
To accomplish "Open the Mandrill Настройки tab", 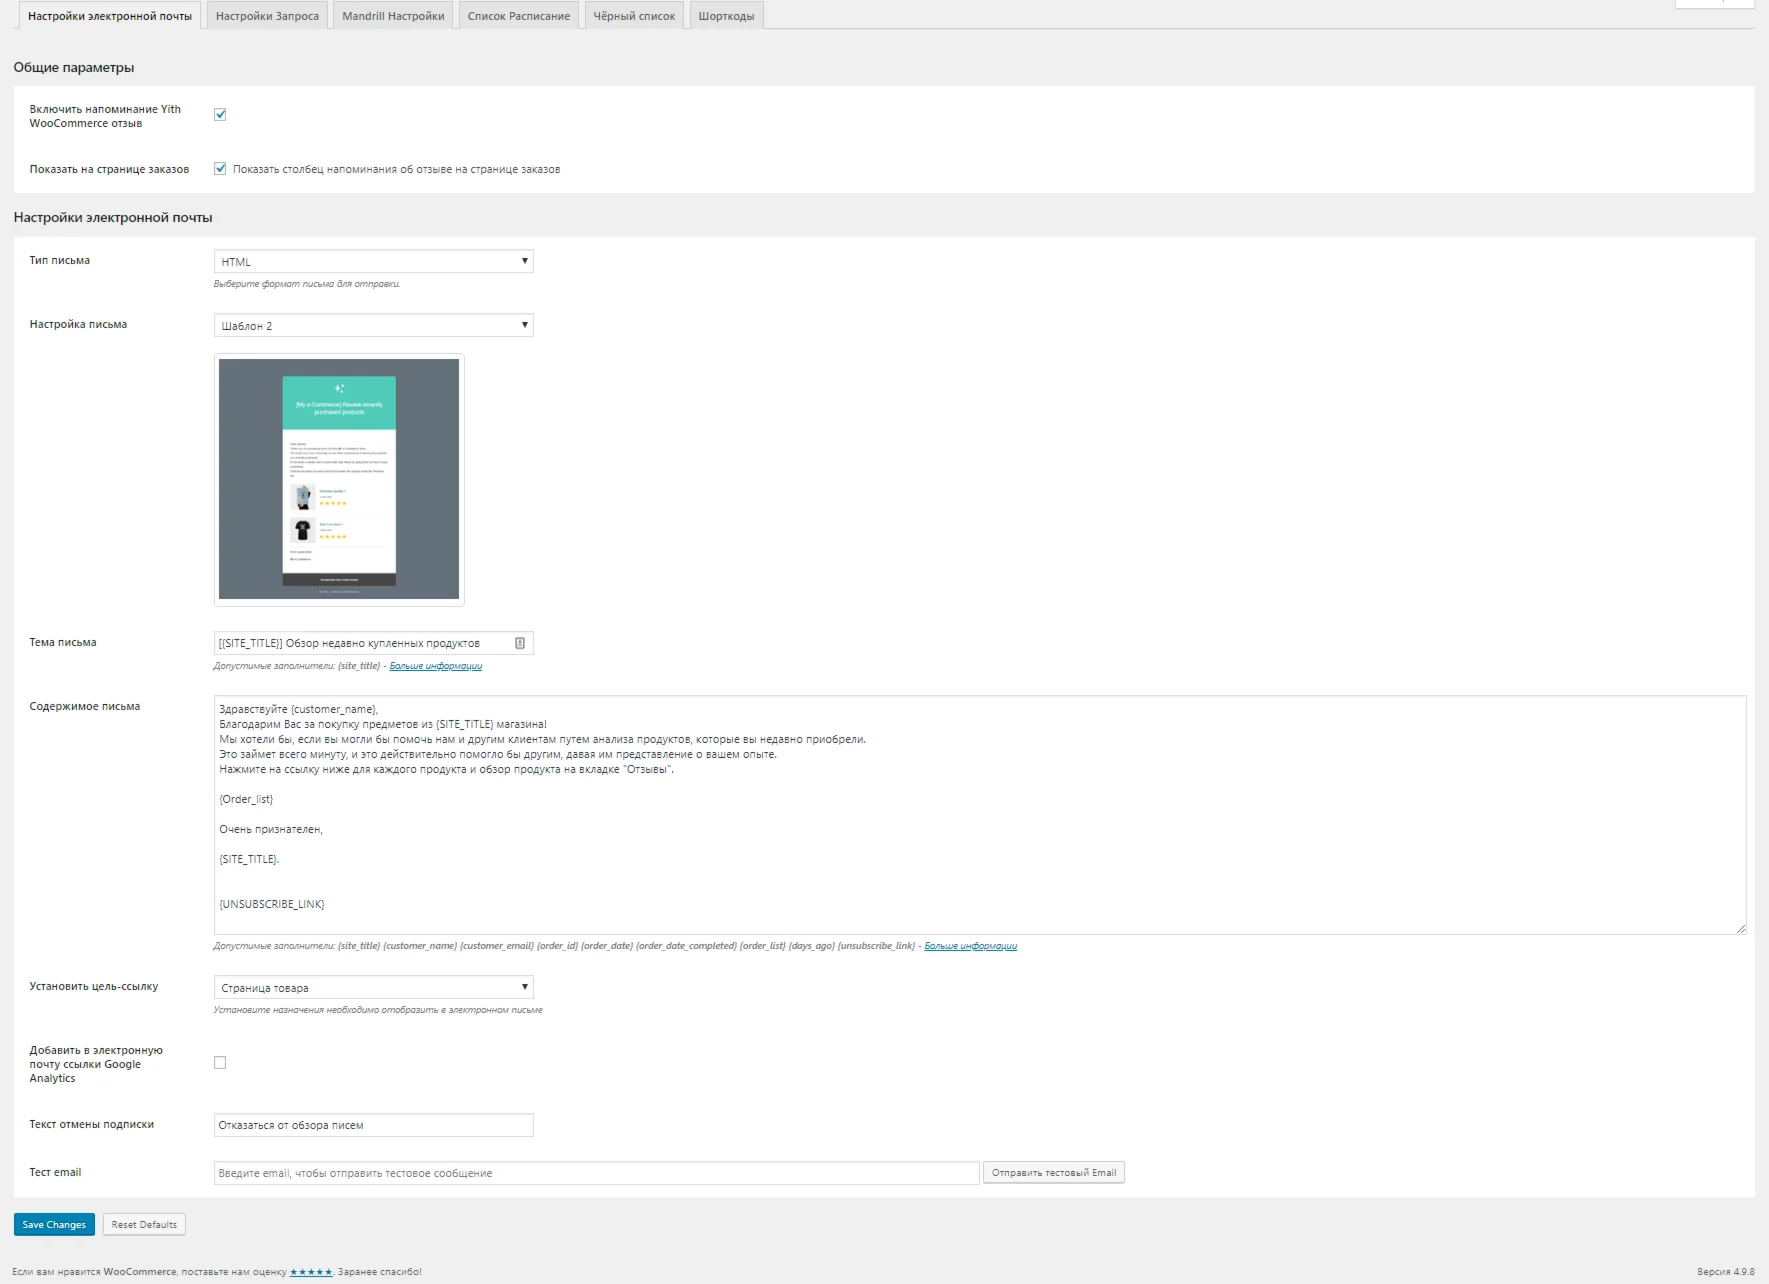I will pyautogui.click(x=393, y=16).
